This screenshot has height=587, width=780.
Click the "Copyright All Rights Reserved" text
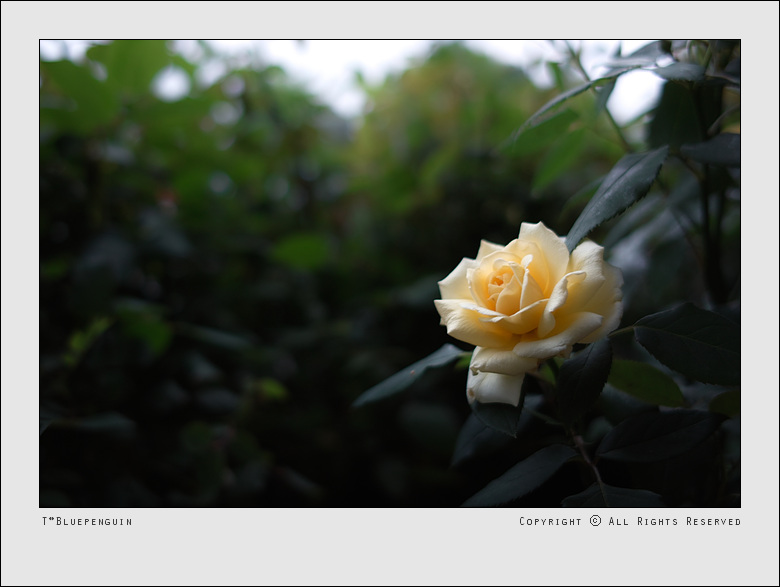click(630, 521)
